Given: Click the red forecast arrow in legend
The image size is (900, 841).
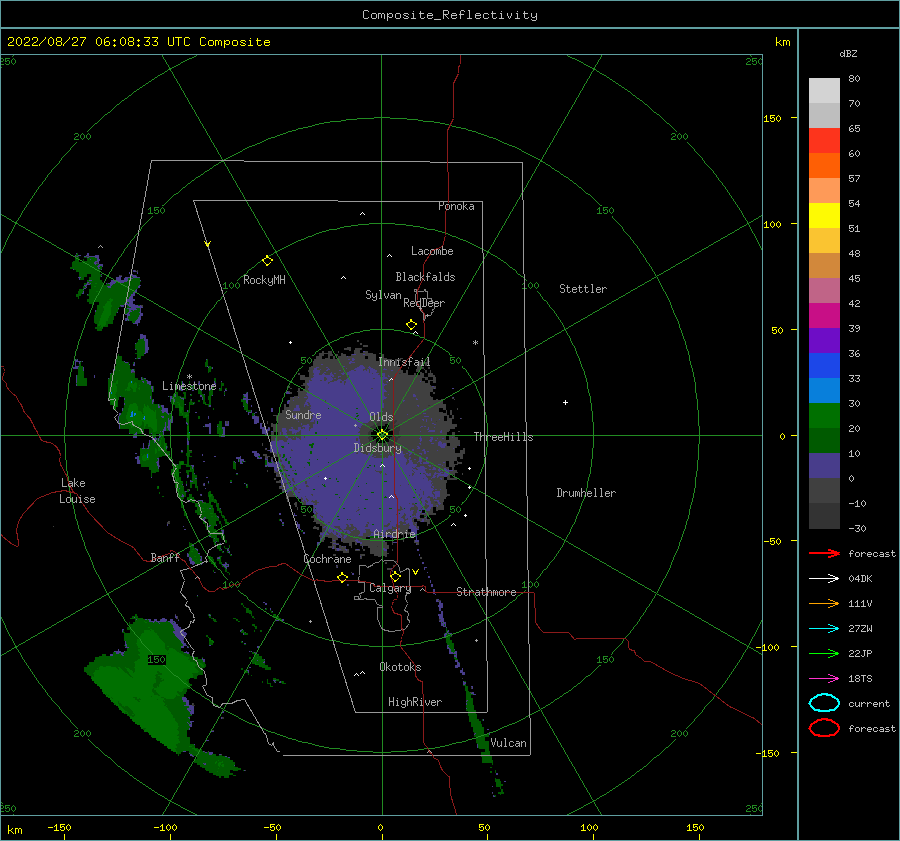Looking at the screenshot, I should [x=824, y=553].
